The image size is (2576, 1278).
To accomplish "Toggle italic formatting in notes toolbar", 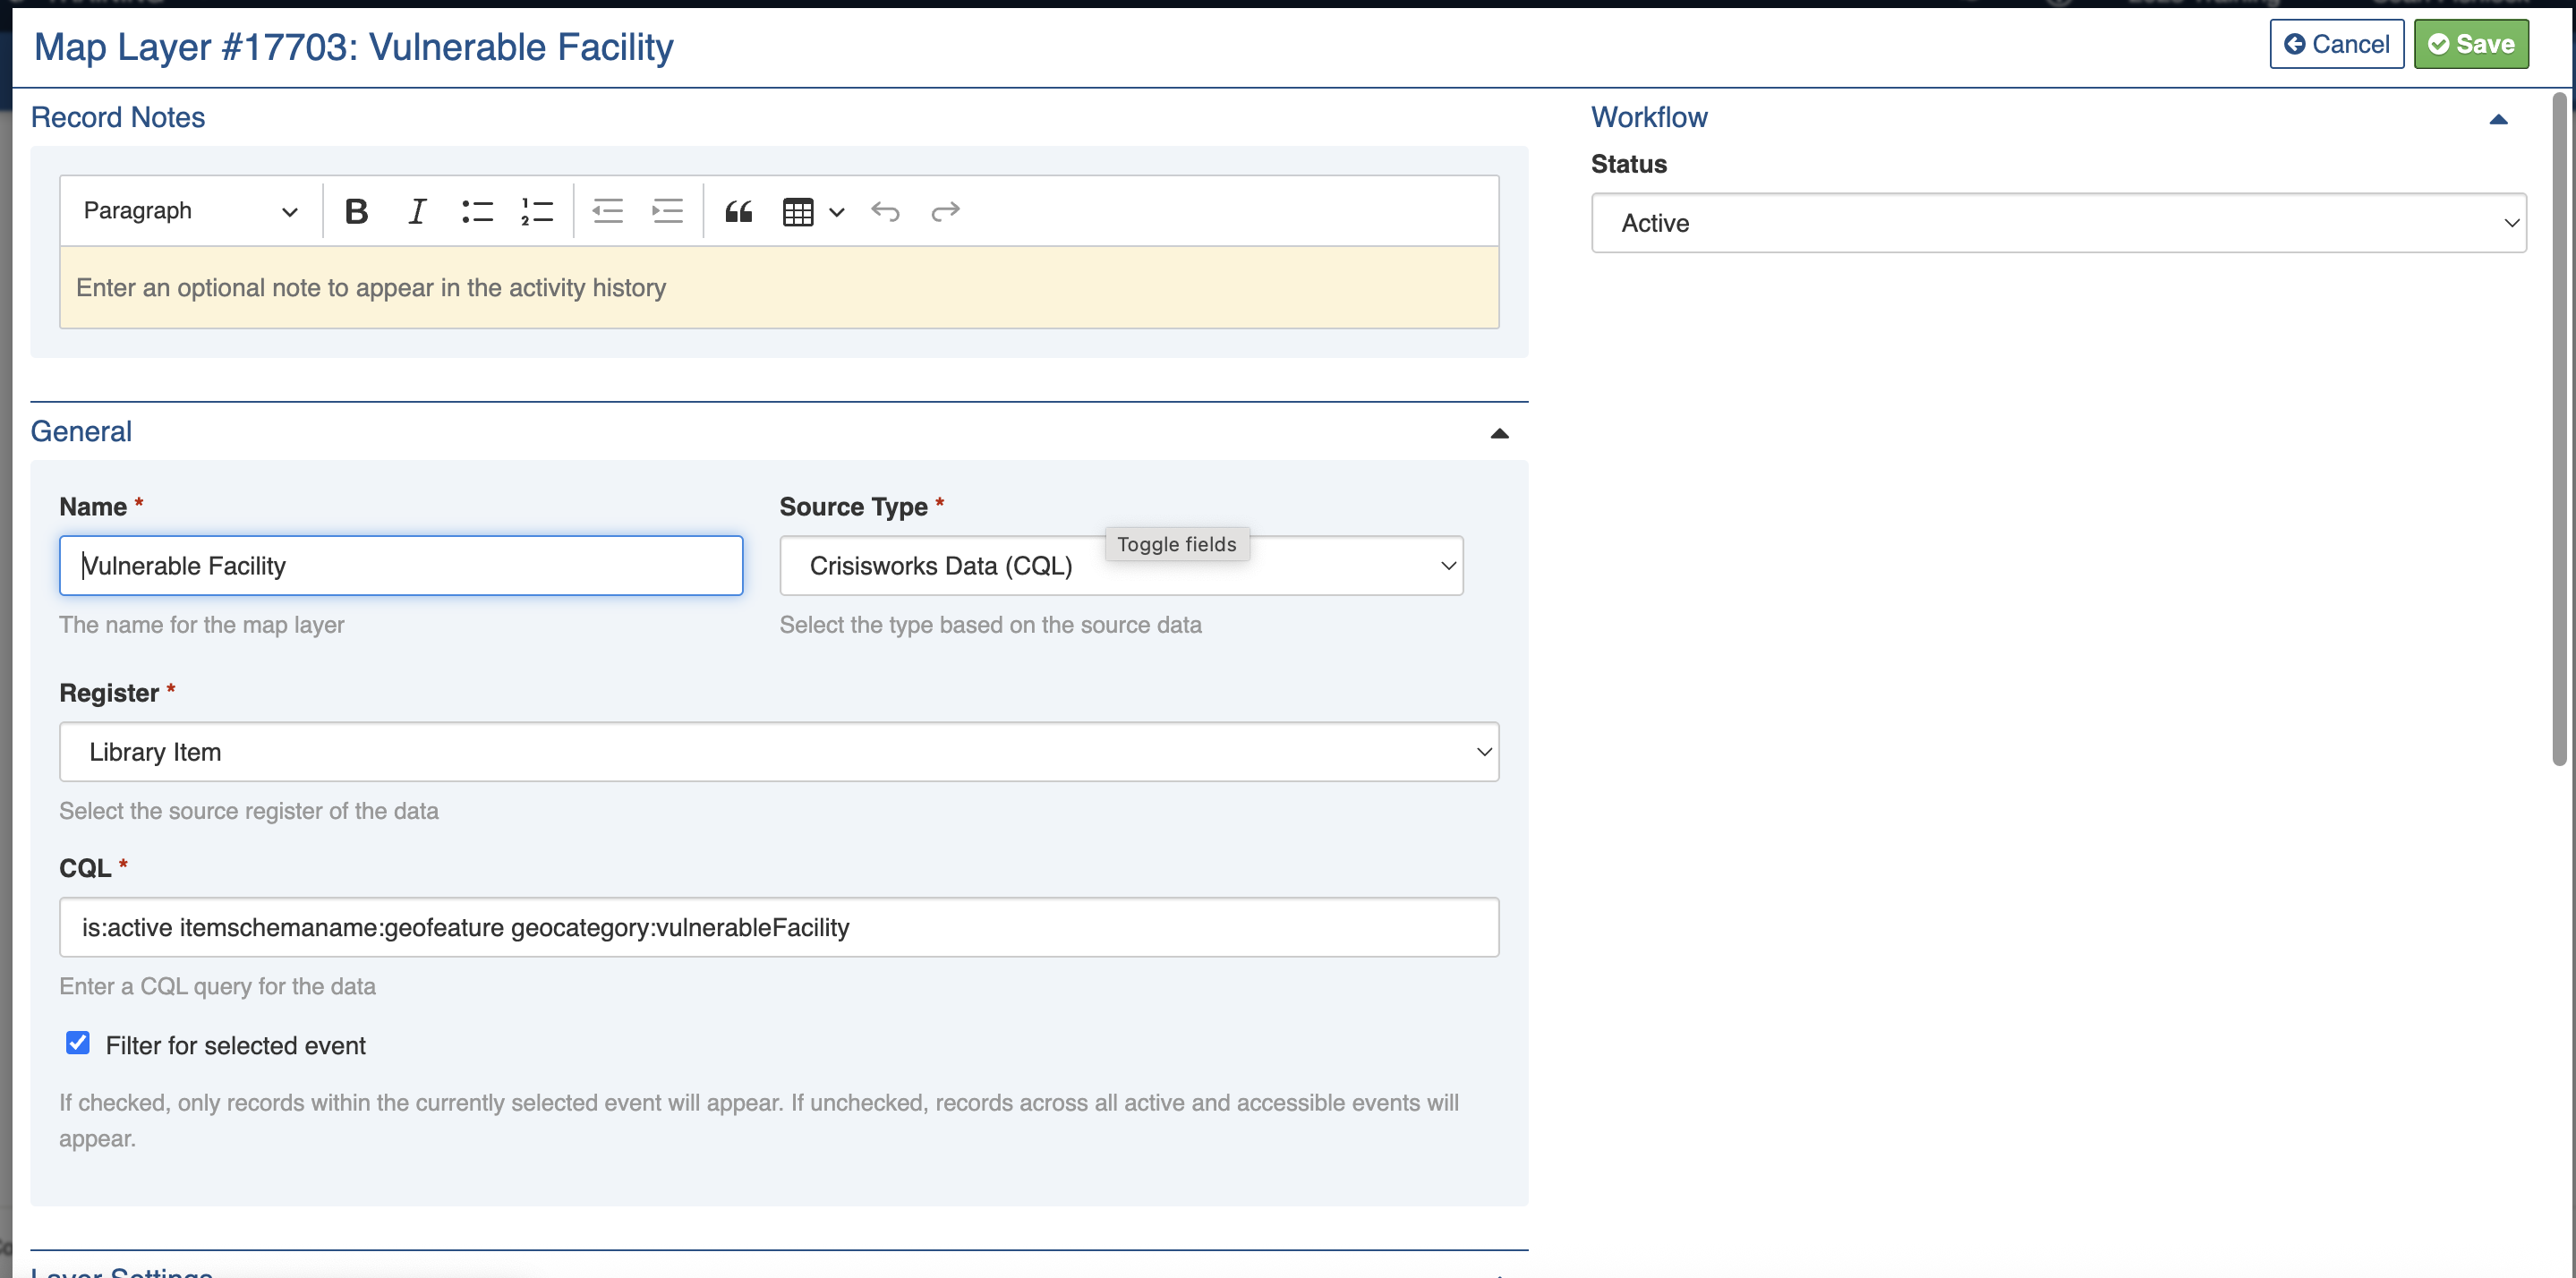I will 416,211.
